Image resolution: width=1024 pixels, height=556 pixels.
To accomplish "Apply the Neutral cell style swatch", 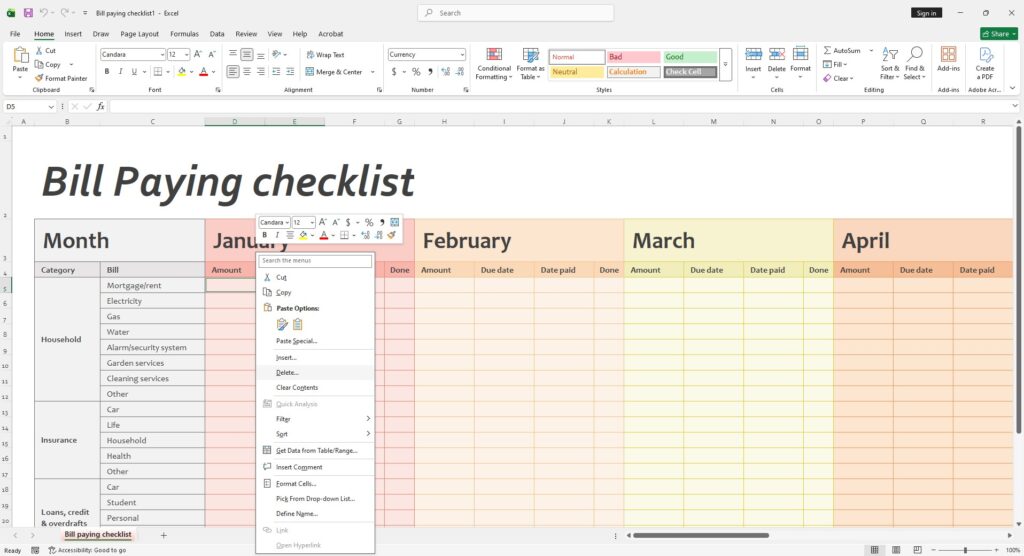I will (577, 72).
